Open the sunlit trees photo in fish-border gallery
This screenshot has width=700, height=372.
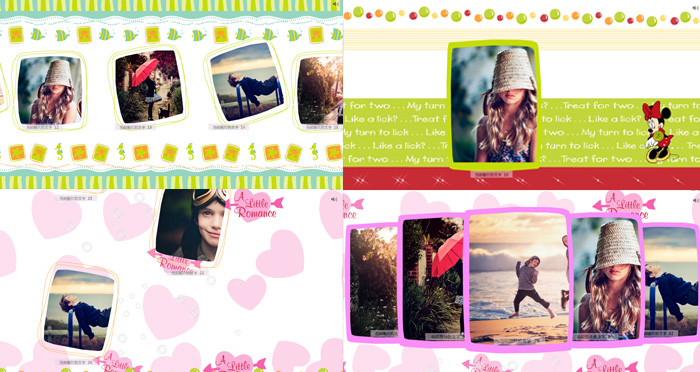[320, 90]
